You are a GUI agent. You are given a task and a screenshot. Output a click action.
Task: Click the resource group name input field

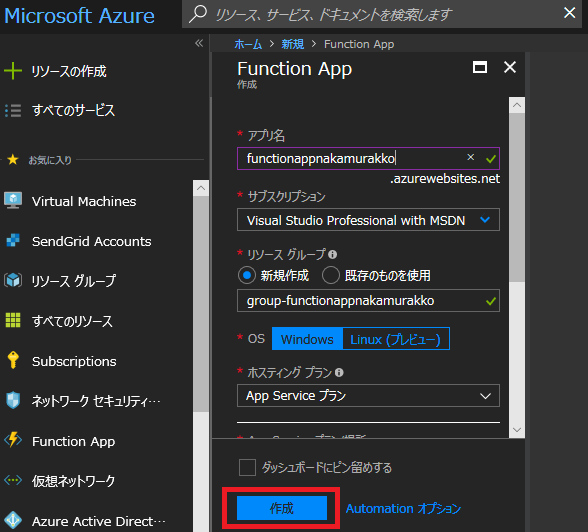(x=368, y=300)
